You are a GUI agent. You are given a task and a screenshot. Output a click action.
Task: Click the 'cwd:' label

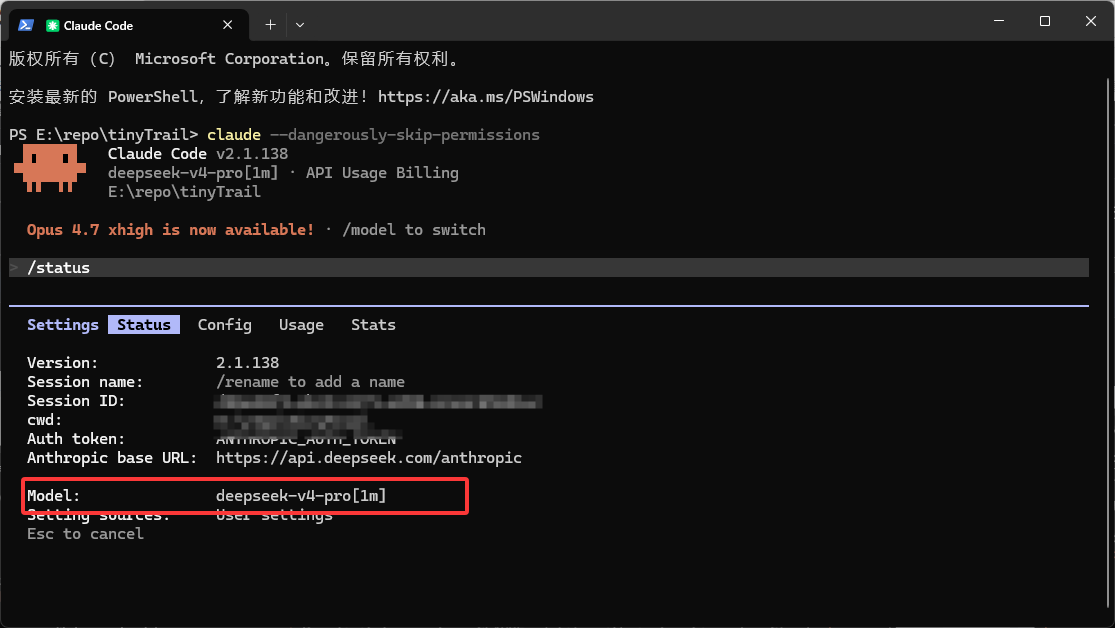pyautogui.click(x=45, y=420)
